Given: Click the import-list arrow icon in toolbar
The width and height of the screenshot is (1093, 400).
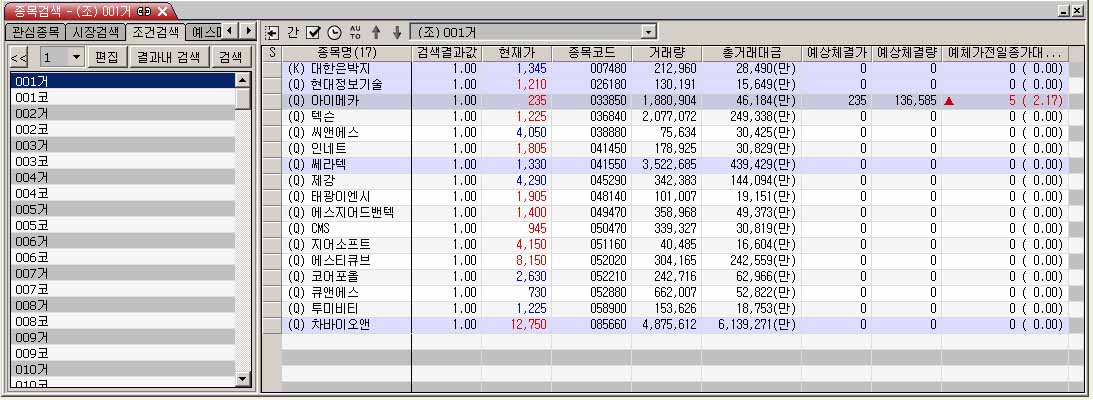Looking at the screenshot, I should 272,33.
